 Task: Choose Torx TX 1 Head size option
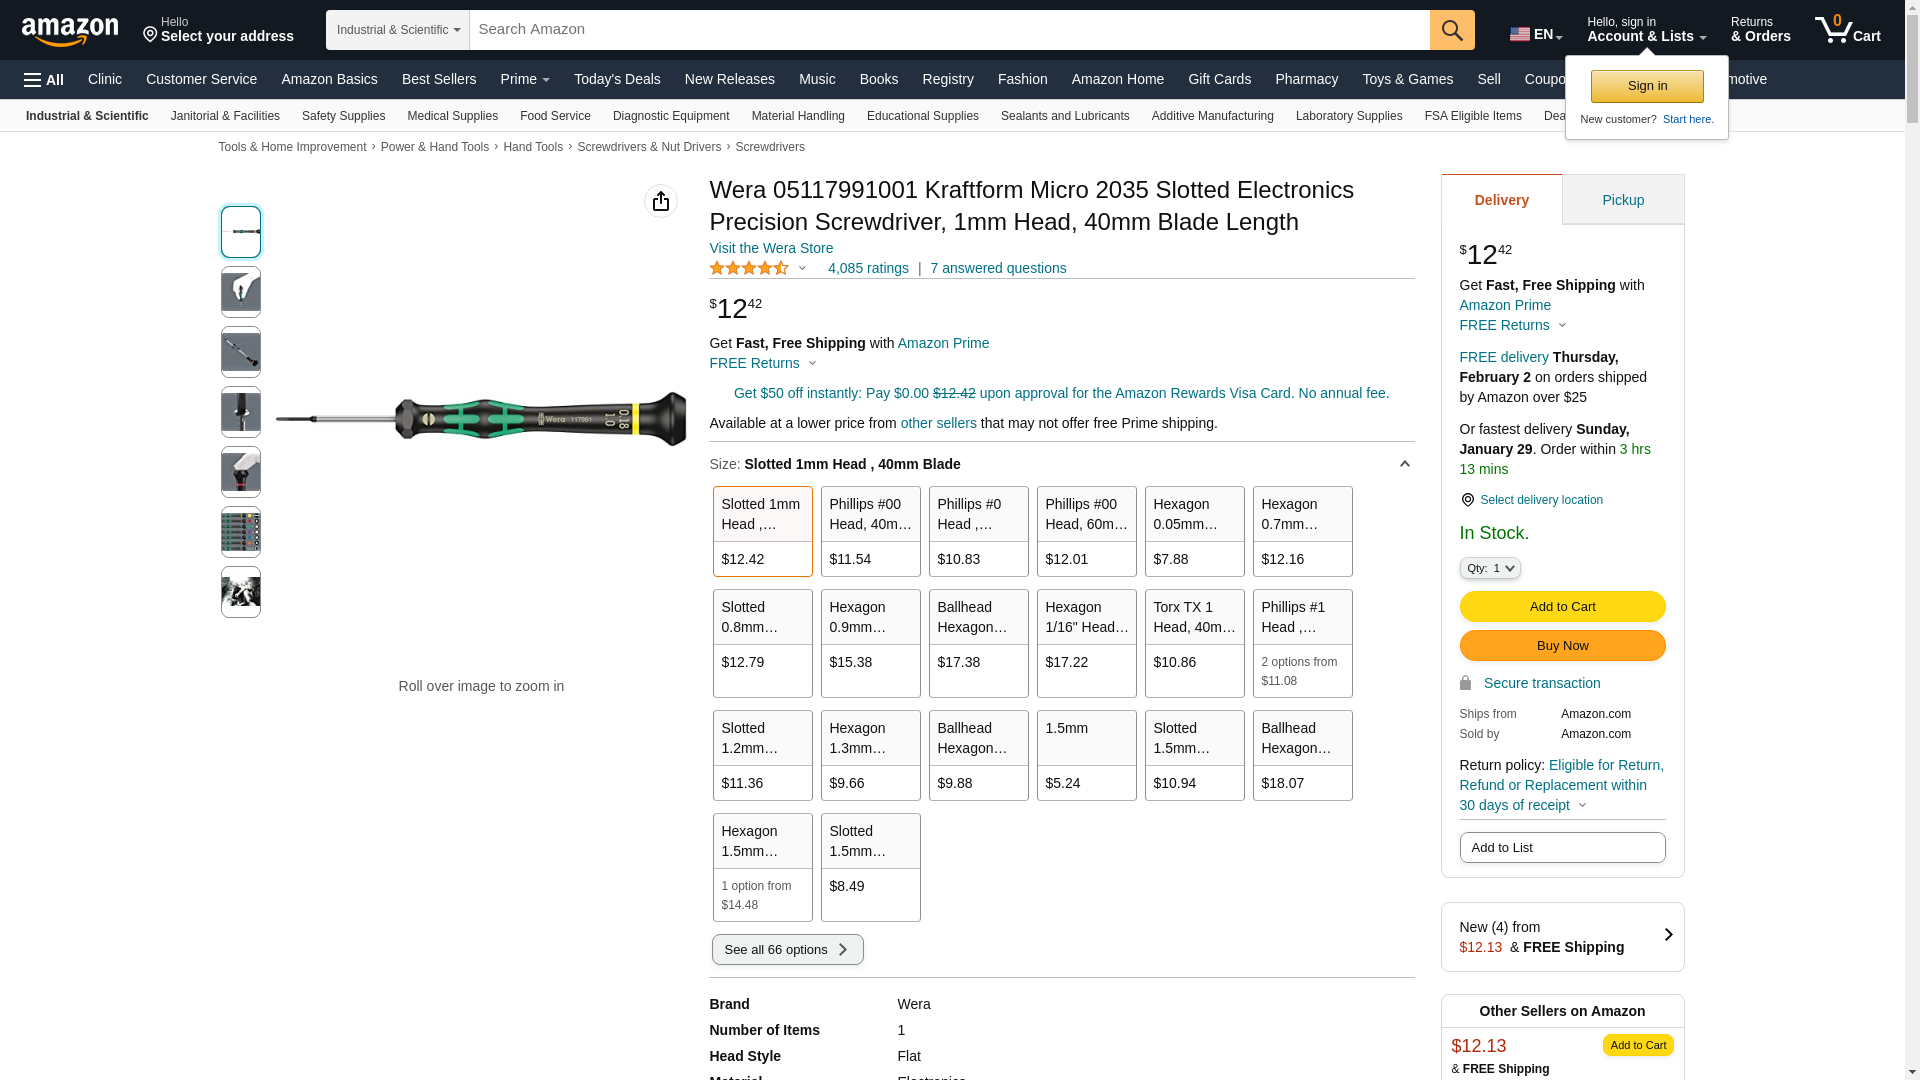pos(1194,642)
